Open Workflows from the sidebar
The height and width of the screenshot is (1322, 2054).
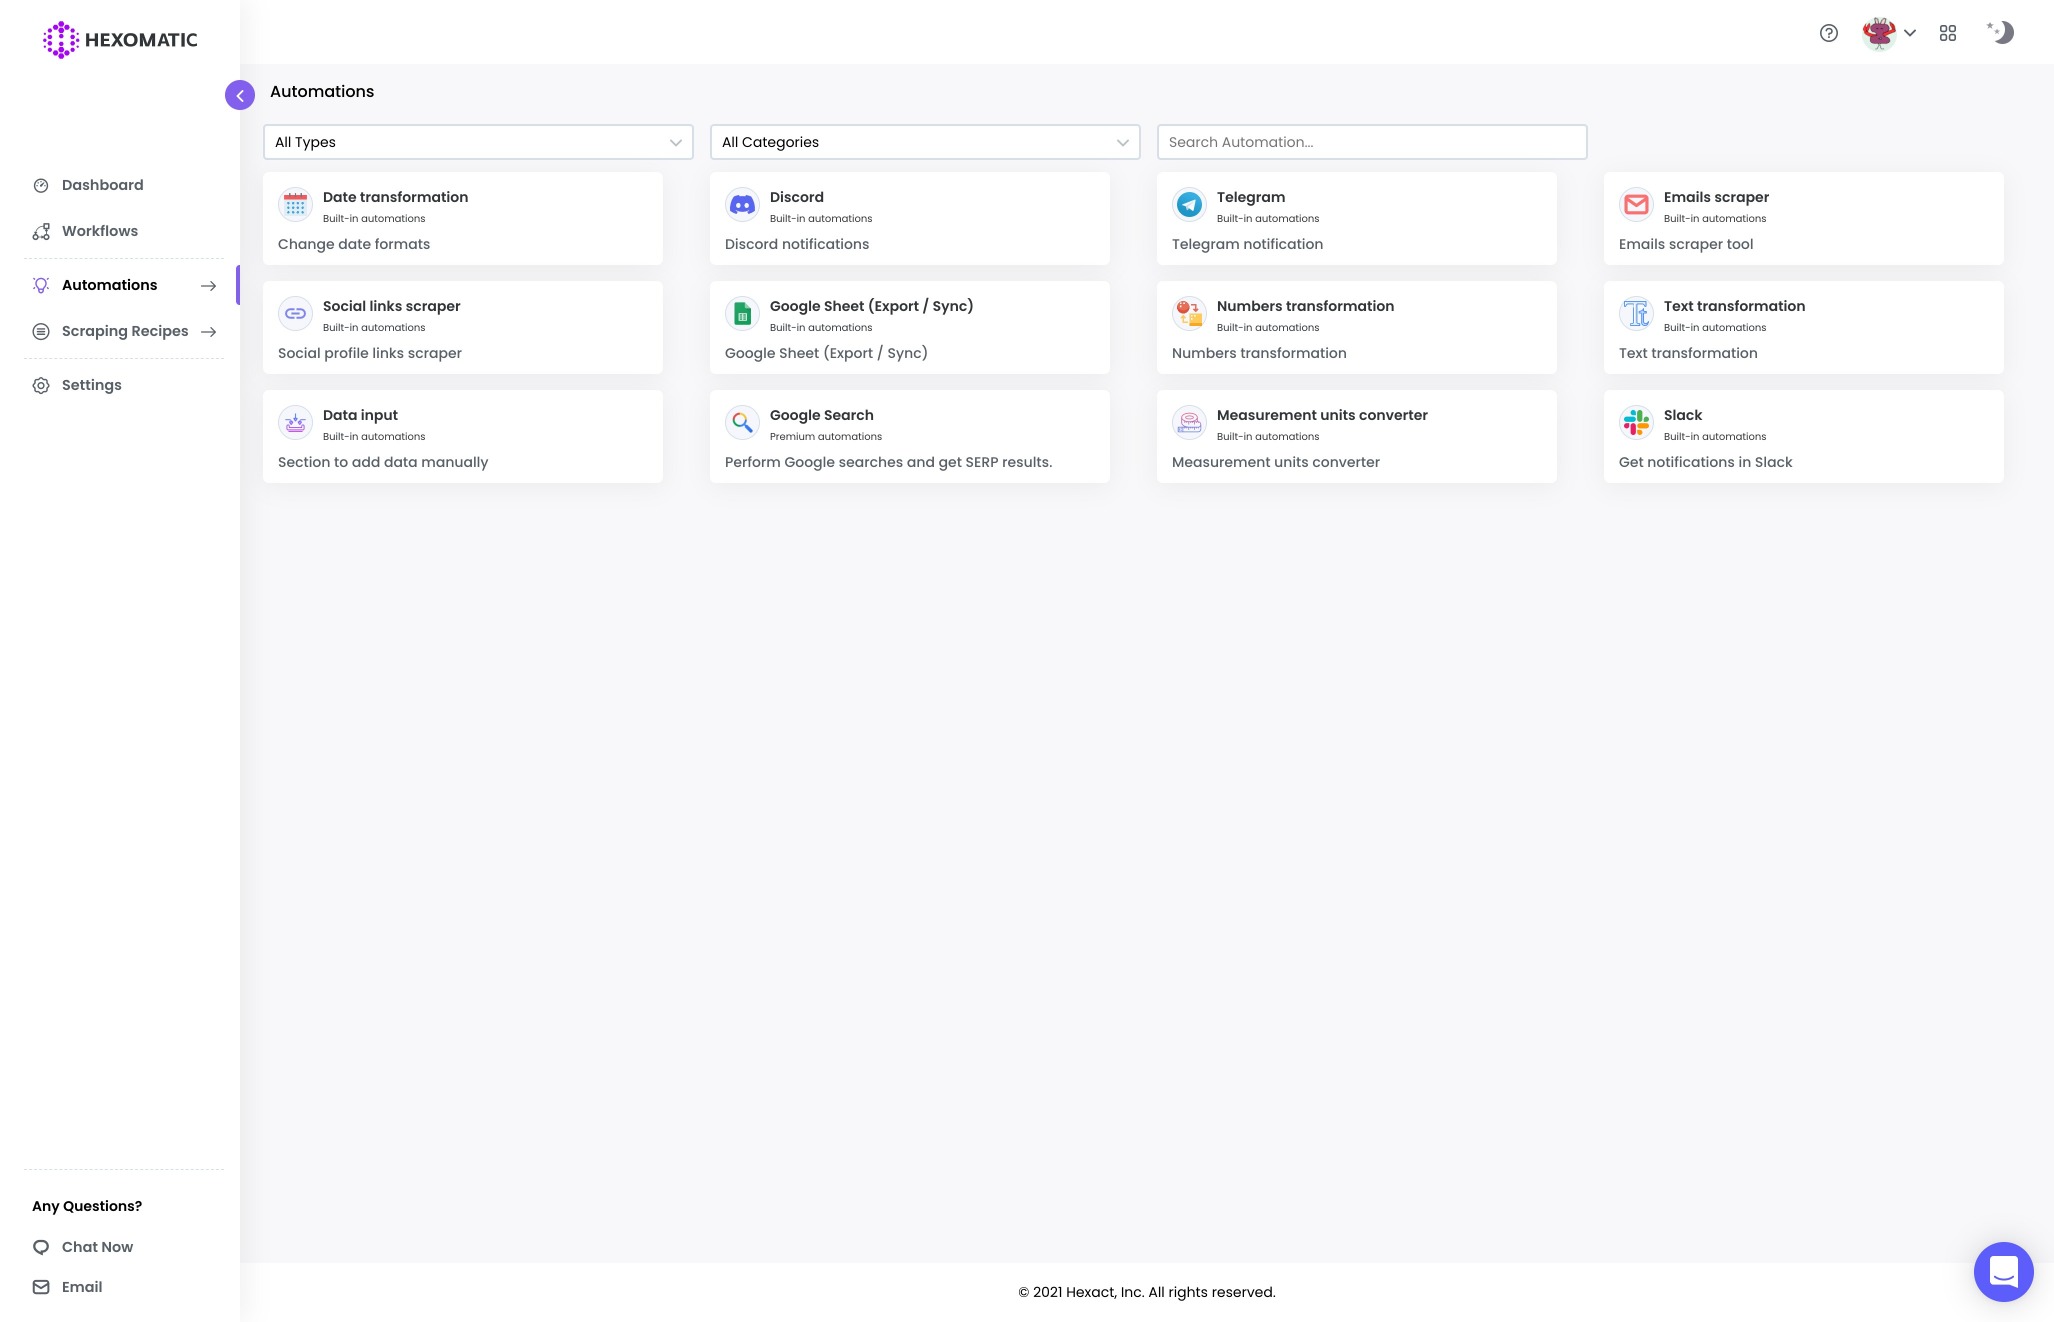click(100, 231)
